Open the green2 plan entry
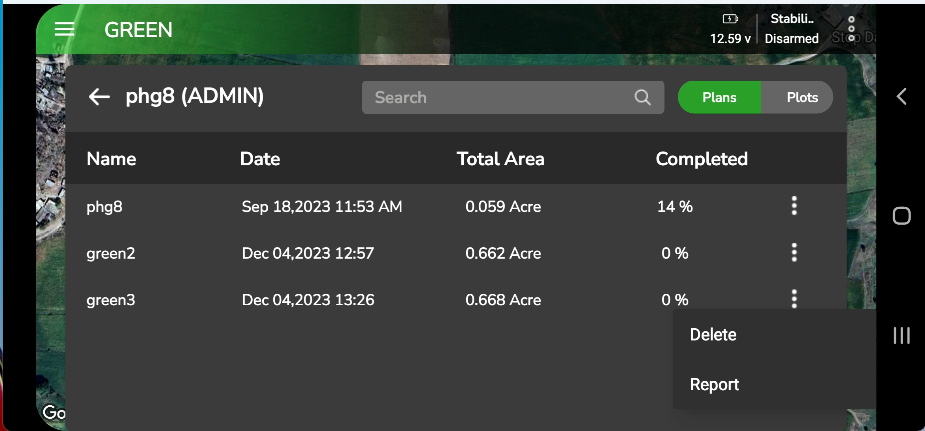 110,254
